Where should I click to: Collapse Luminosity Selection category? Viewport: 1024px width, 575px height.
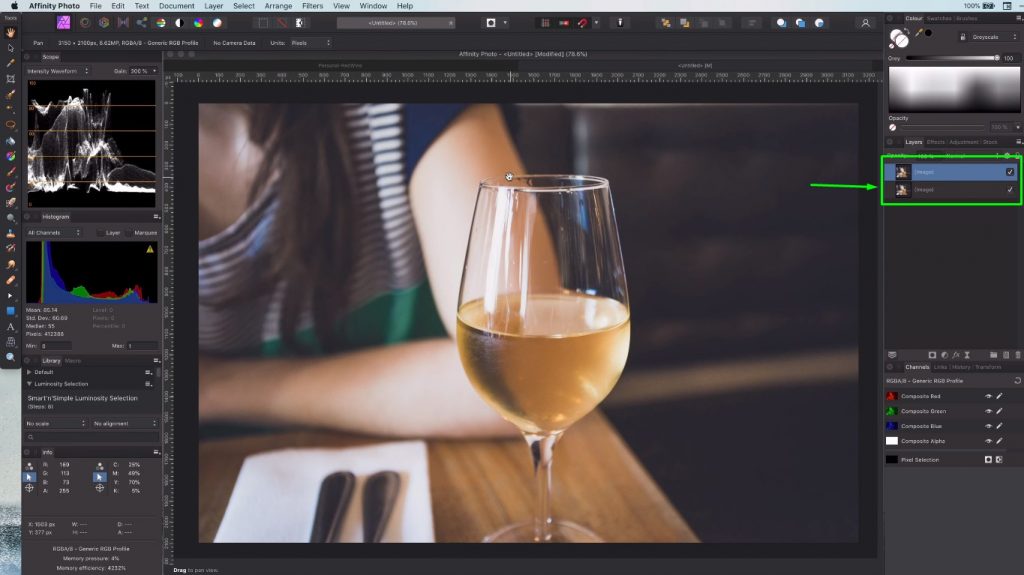(29, 384)
